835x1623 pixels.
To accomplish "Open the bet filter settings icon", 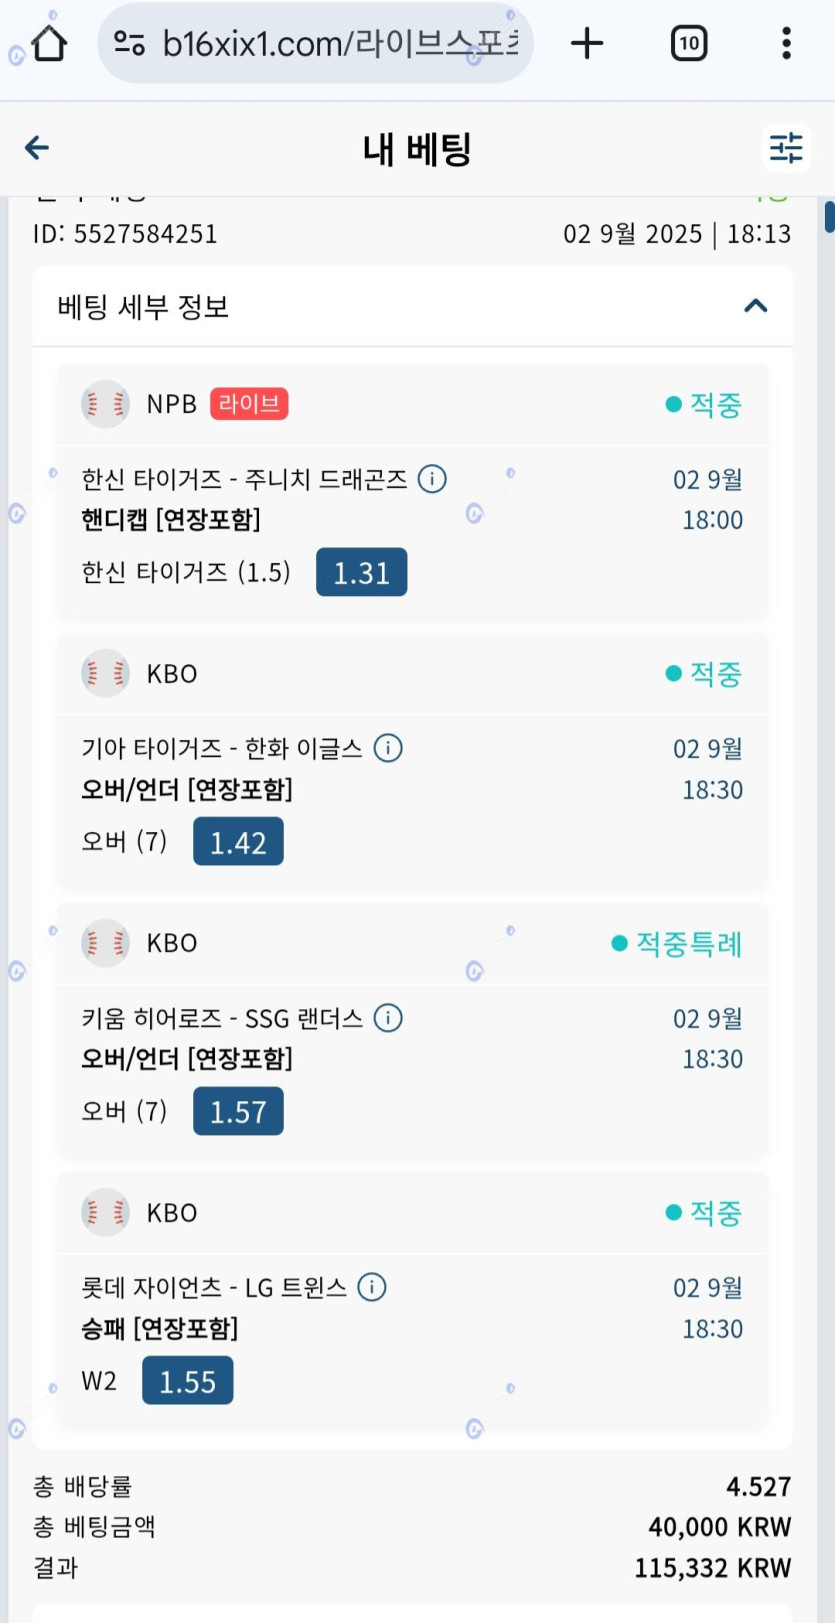I will (786, 148).
